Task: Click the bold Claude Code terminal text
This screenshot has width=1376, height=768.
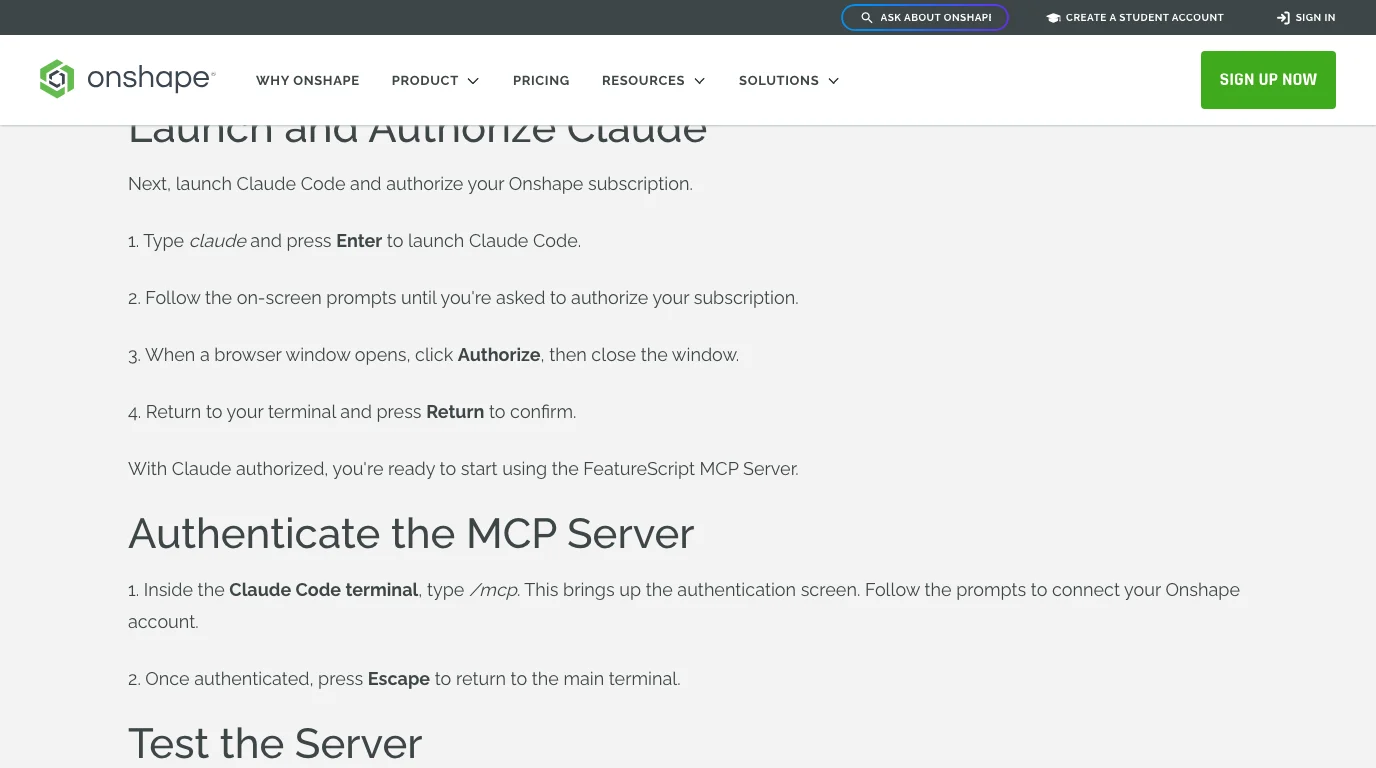Action: pos(324,590)
